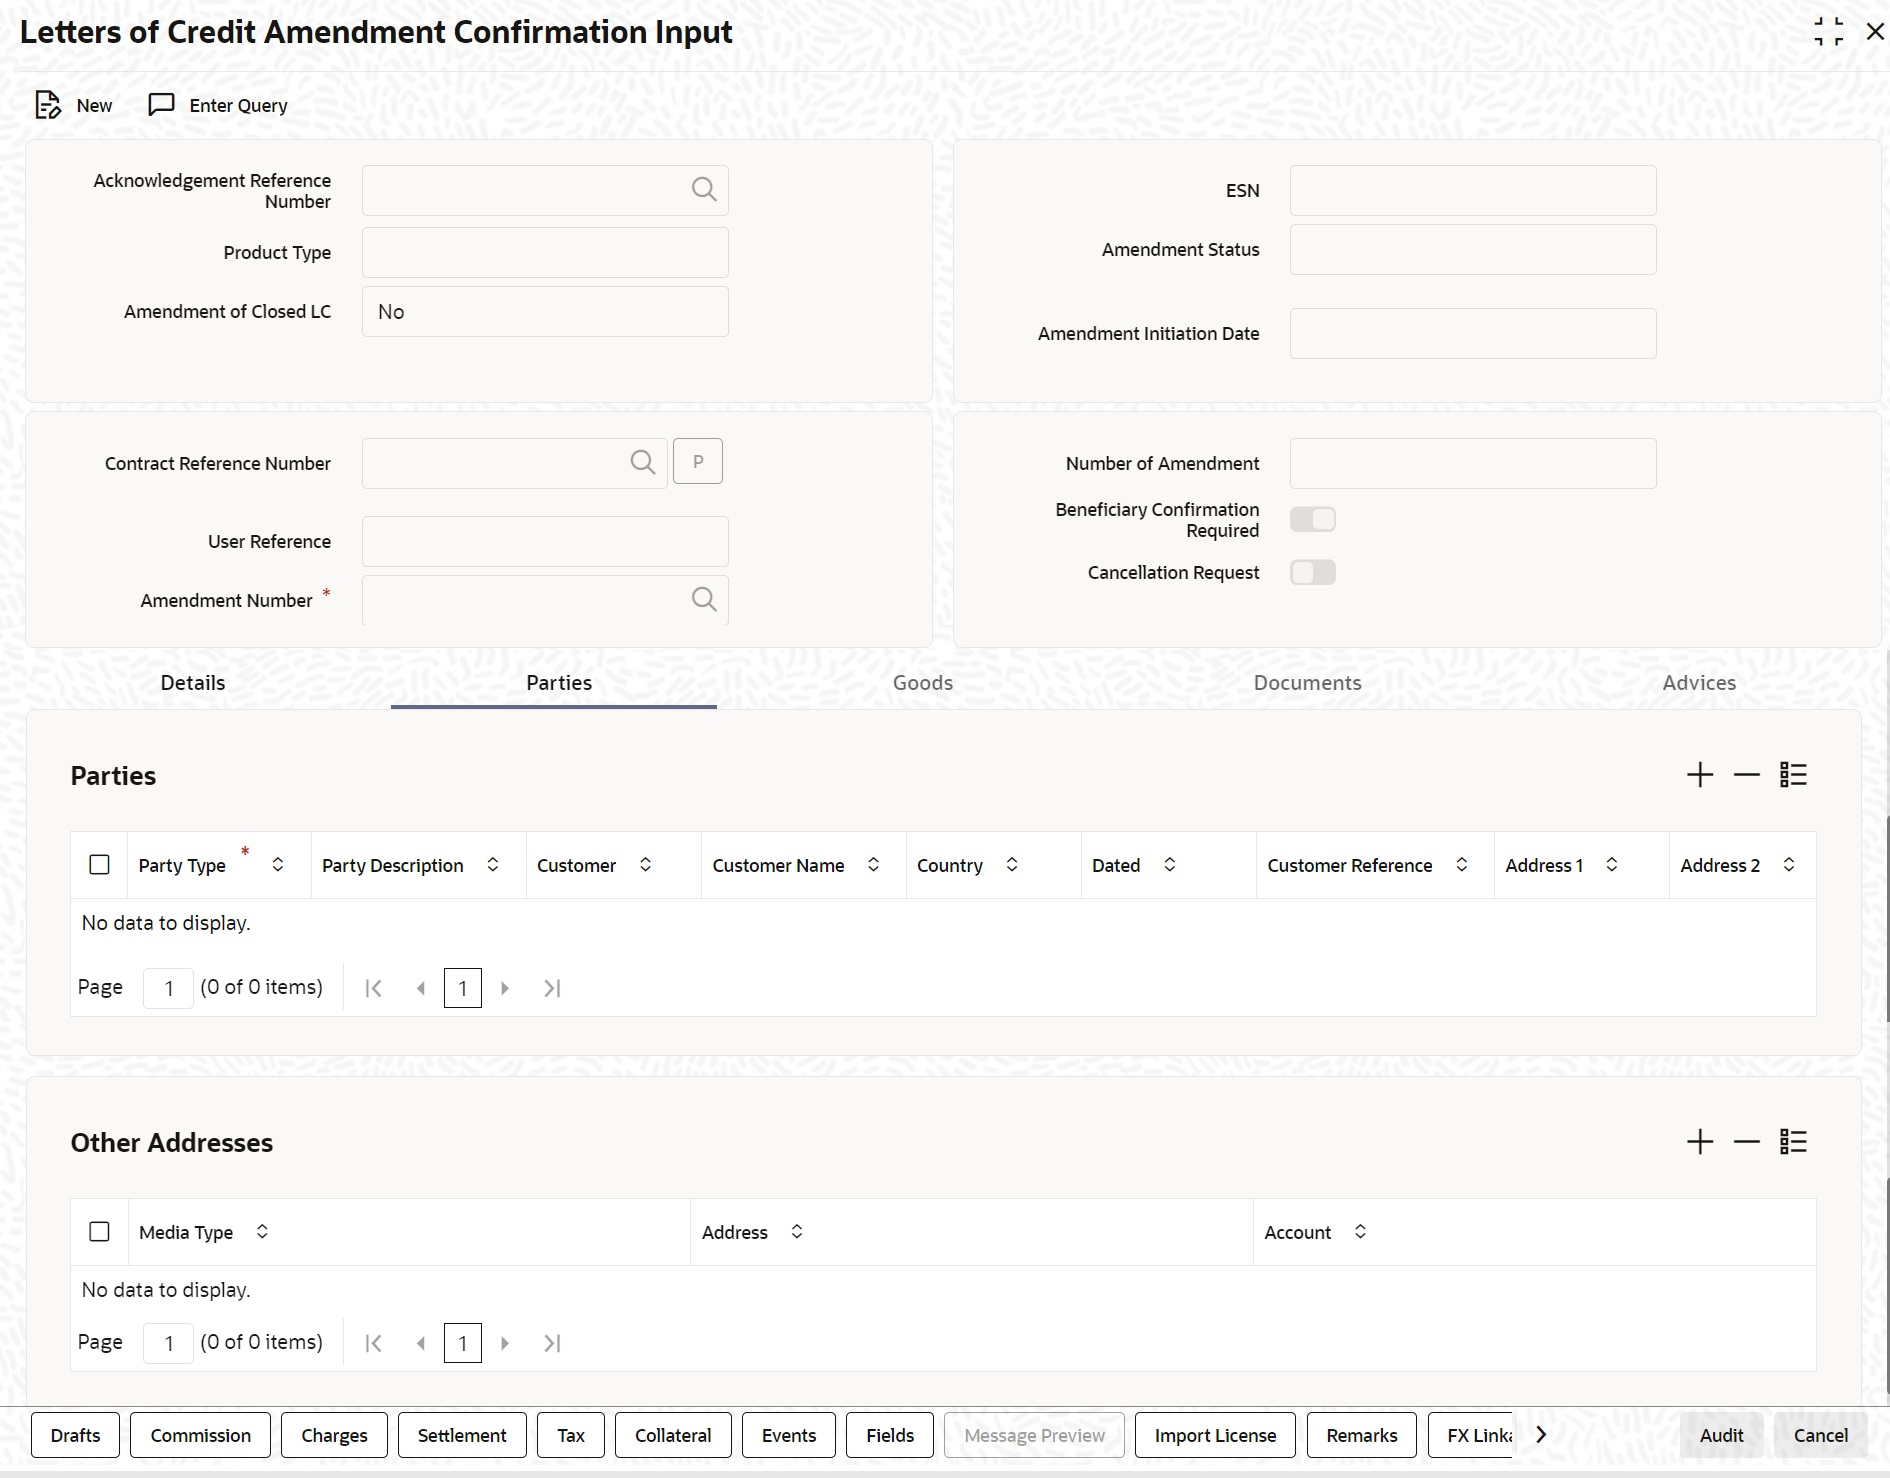Click the Parties page number field
Image resolution: width=1890 pixels, height=1478 pixels.
[168, 988]
